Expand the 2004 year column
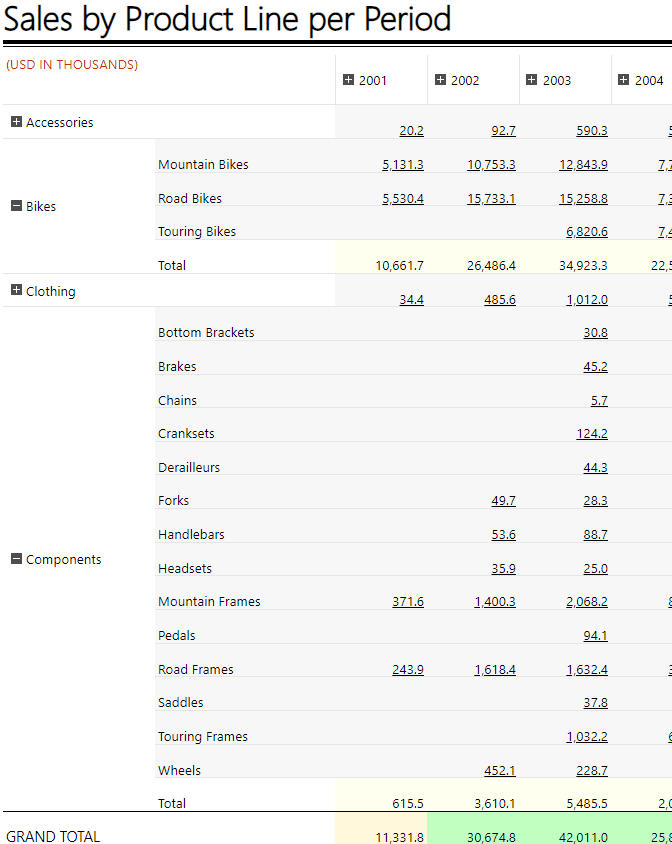 (624, 80)
